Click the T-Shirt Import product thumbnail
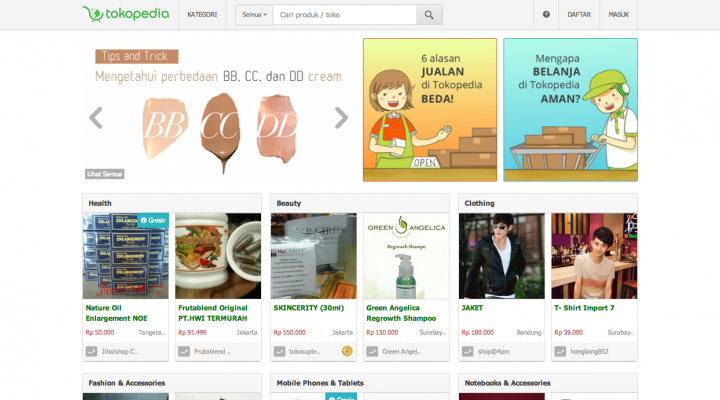 [x=594, y=256]
